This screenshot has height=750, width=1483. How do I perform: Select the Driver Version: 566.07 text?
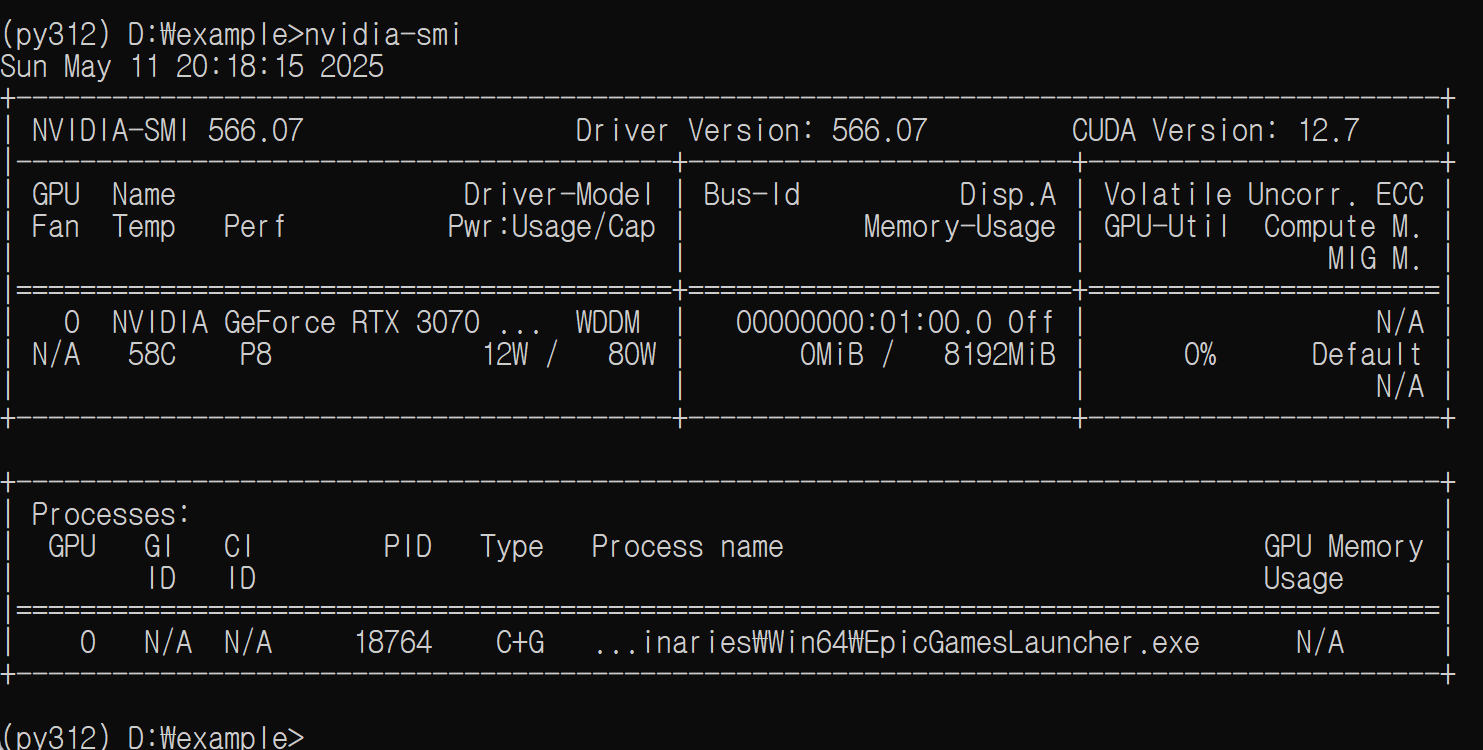coord(751,131)
